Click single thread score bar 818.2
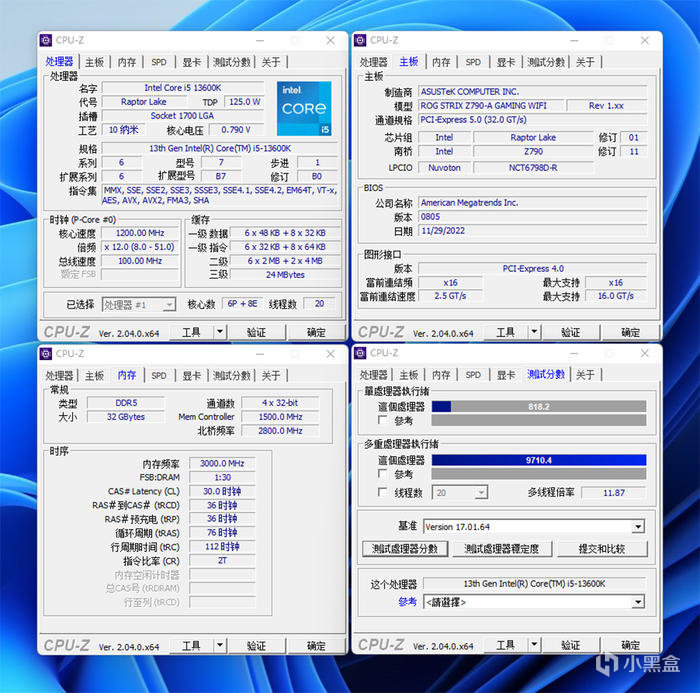 (x=539, y=406)
